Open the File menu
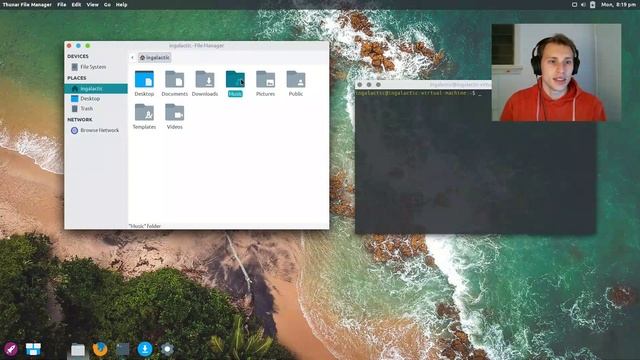 coord(62,4)
